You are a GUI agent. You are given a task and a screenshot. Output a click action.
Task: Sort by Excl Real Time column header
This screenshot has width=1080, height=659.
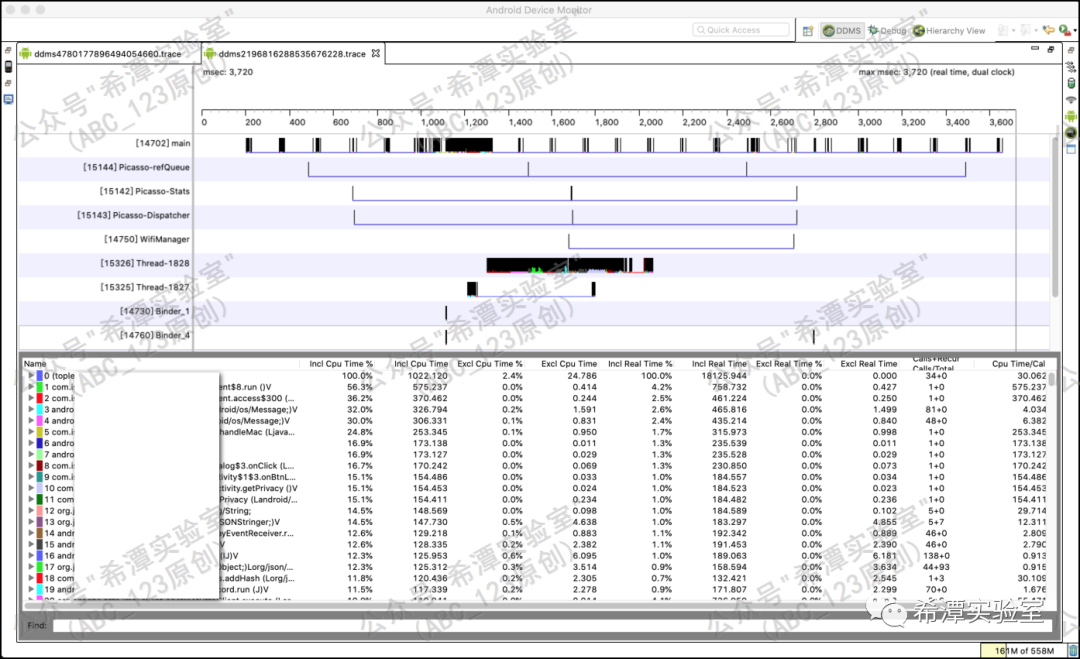868,364
